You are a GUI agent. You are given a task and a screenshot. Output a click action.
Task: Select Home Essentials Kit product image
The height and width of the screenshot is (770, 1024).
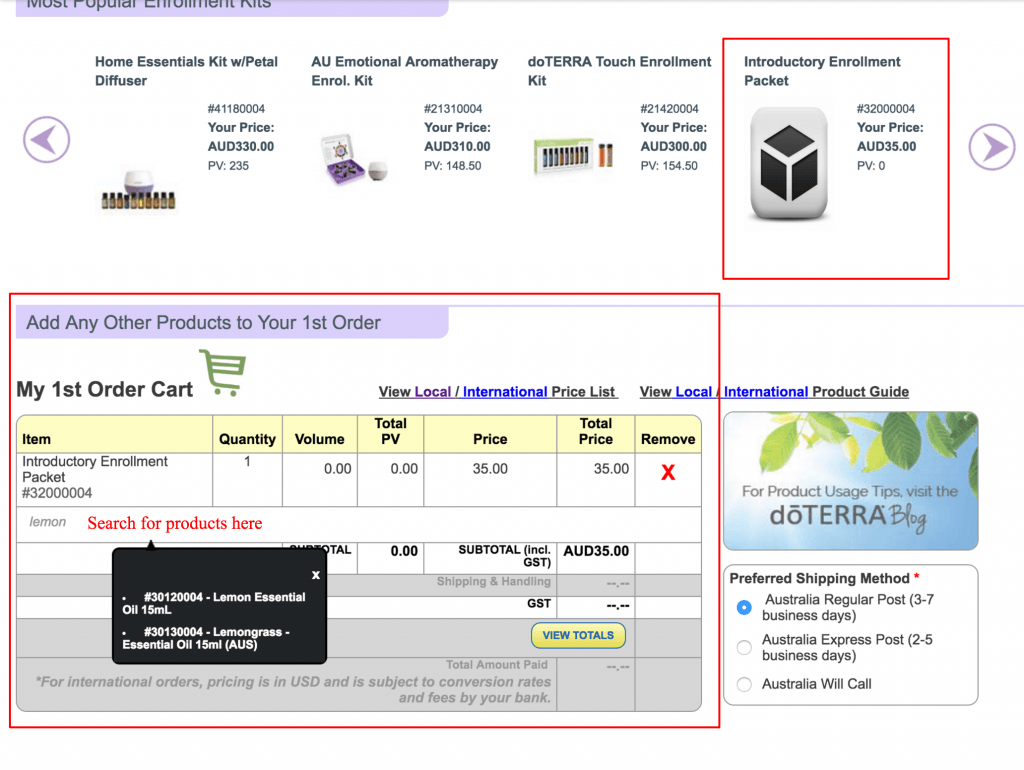tap(138, 191)
